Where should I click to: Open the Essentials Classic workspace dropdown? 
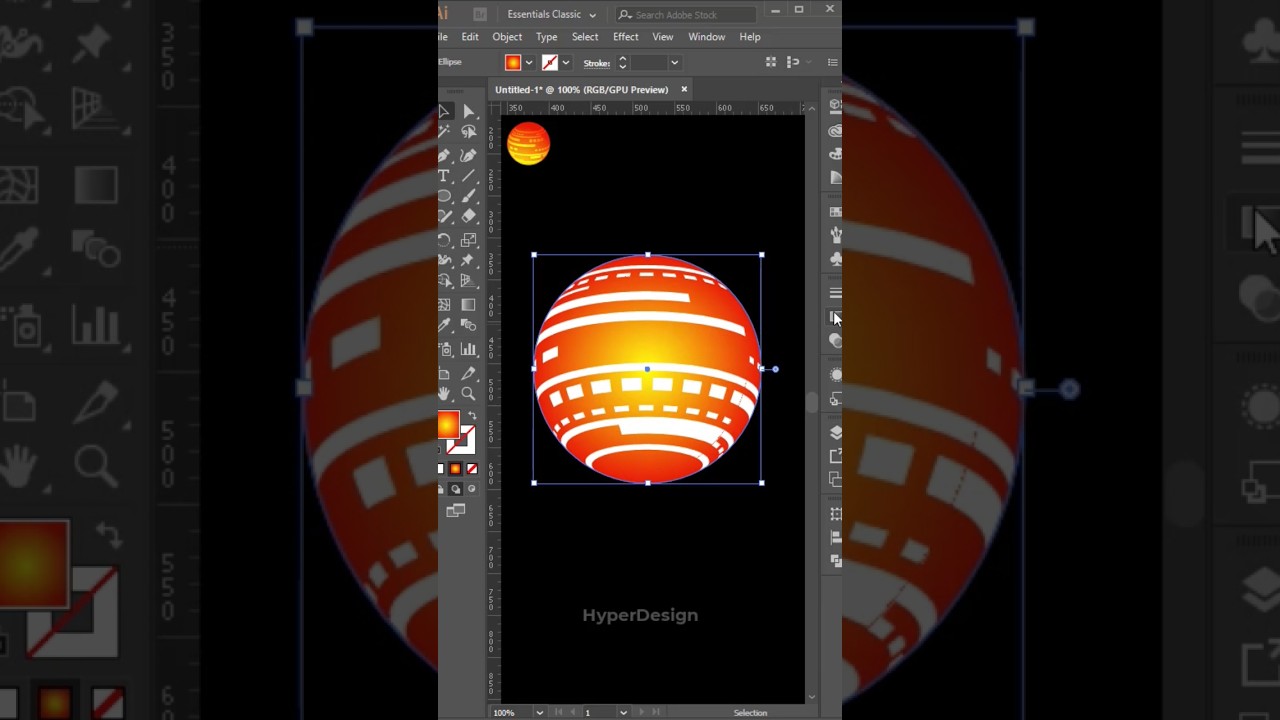[551, 15]
